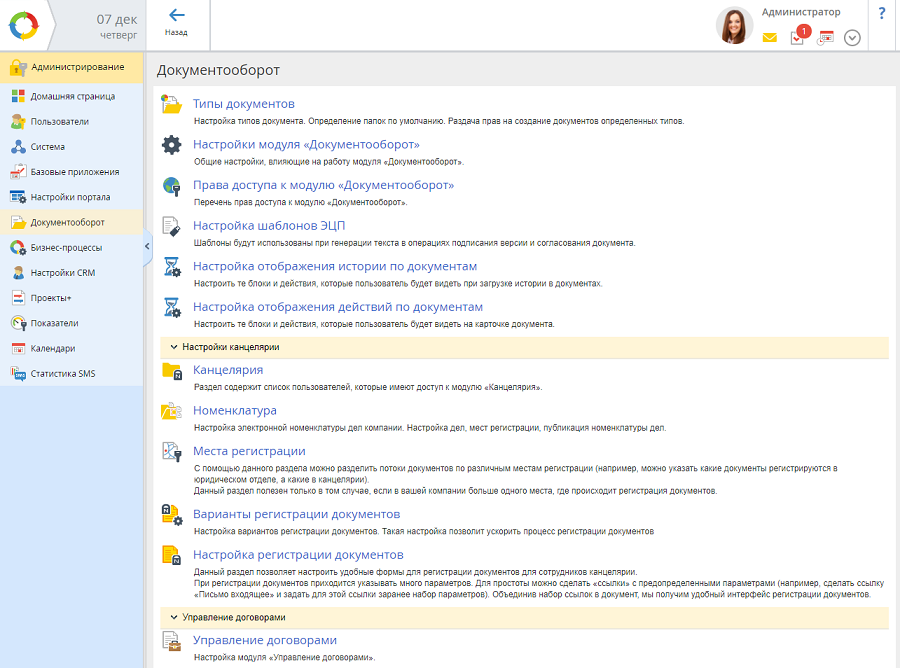Image resolution: width=900 pixels, height=668 pixels.
Task: Click the Типы документов folder icon
Action: click(172, 105)
